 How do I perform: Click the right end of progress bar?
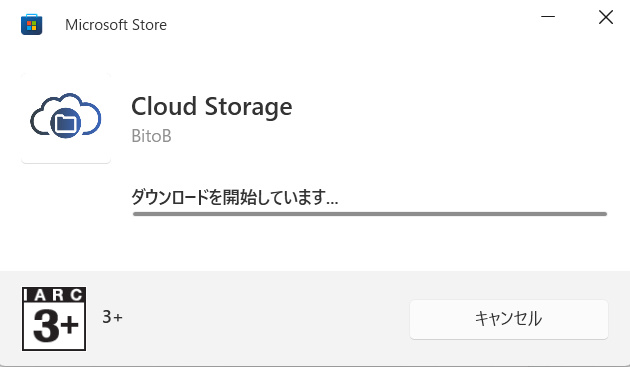(603, 214)
